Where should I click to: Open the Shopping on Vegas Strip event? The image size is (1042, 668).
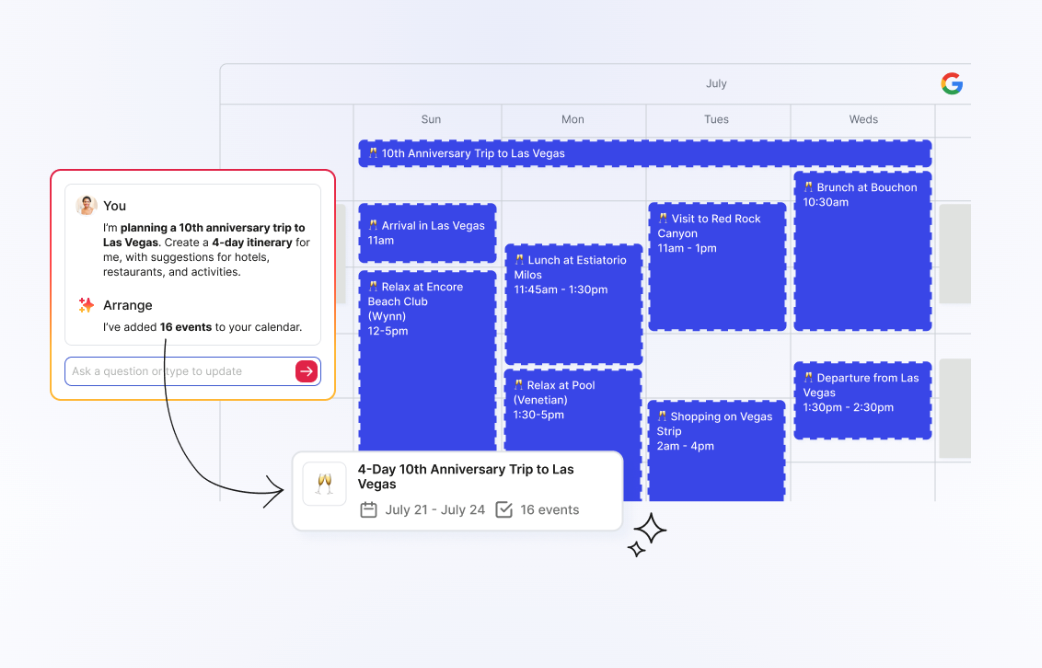(717, 451)
